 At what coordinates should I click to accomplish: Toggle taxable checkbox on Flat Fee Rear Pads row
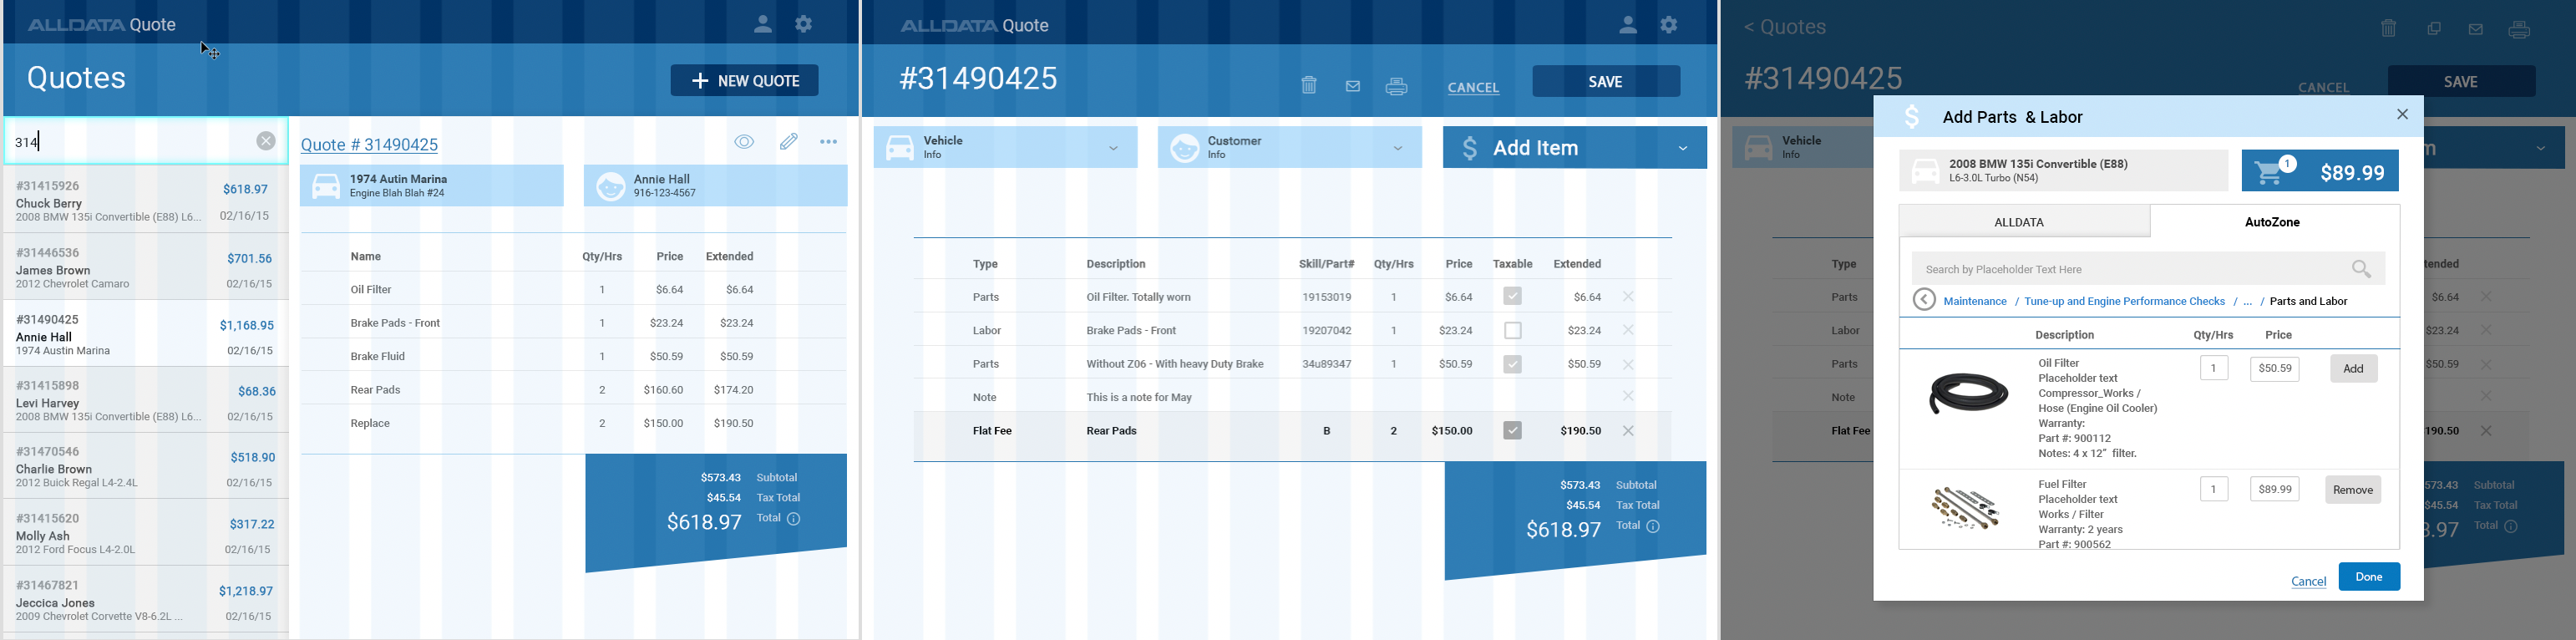pos(1512,430)
